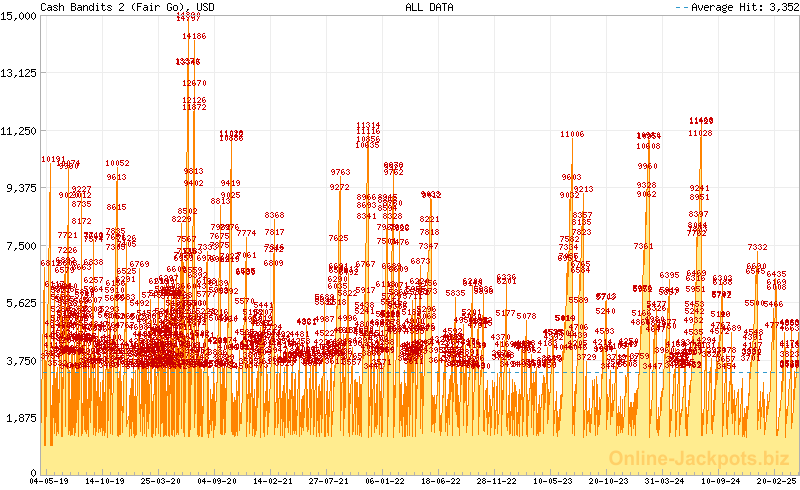Select the 20-02-25 date on the x-axis
This screenshot has width=800, height=490.
point(776,481)
